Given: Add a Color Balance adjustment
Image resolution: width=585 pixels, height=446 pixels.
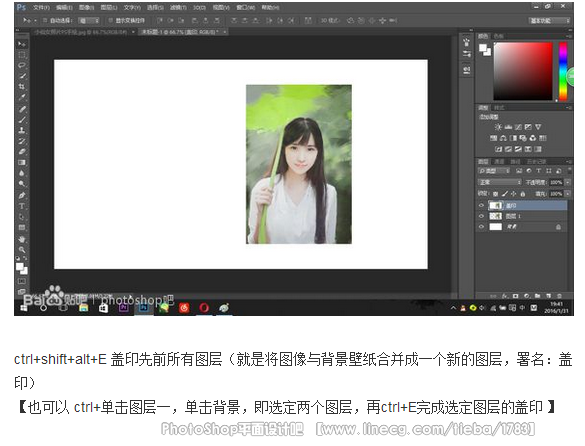Looking at the screenshot, I should (503, 138).
